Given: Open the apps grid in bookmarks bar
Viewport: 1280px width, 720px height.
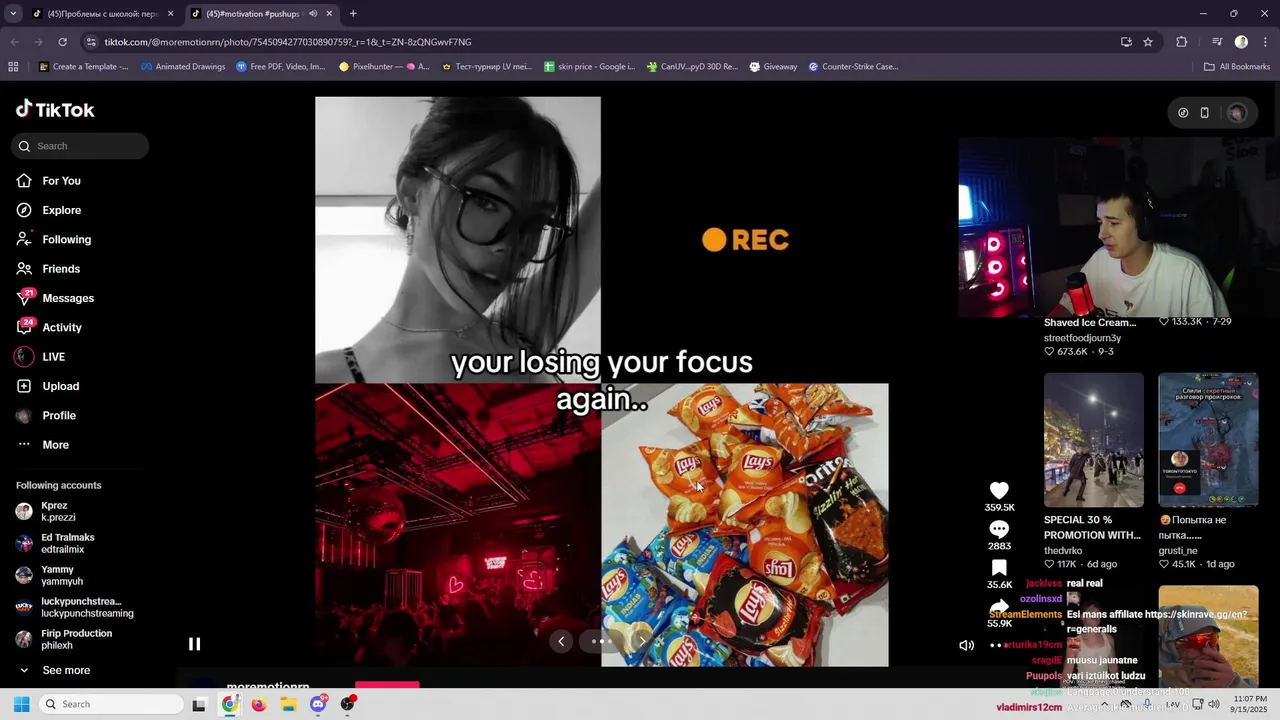Looking at the screenshot, I should coord(13,67).
